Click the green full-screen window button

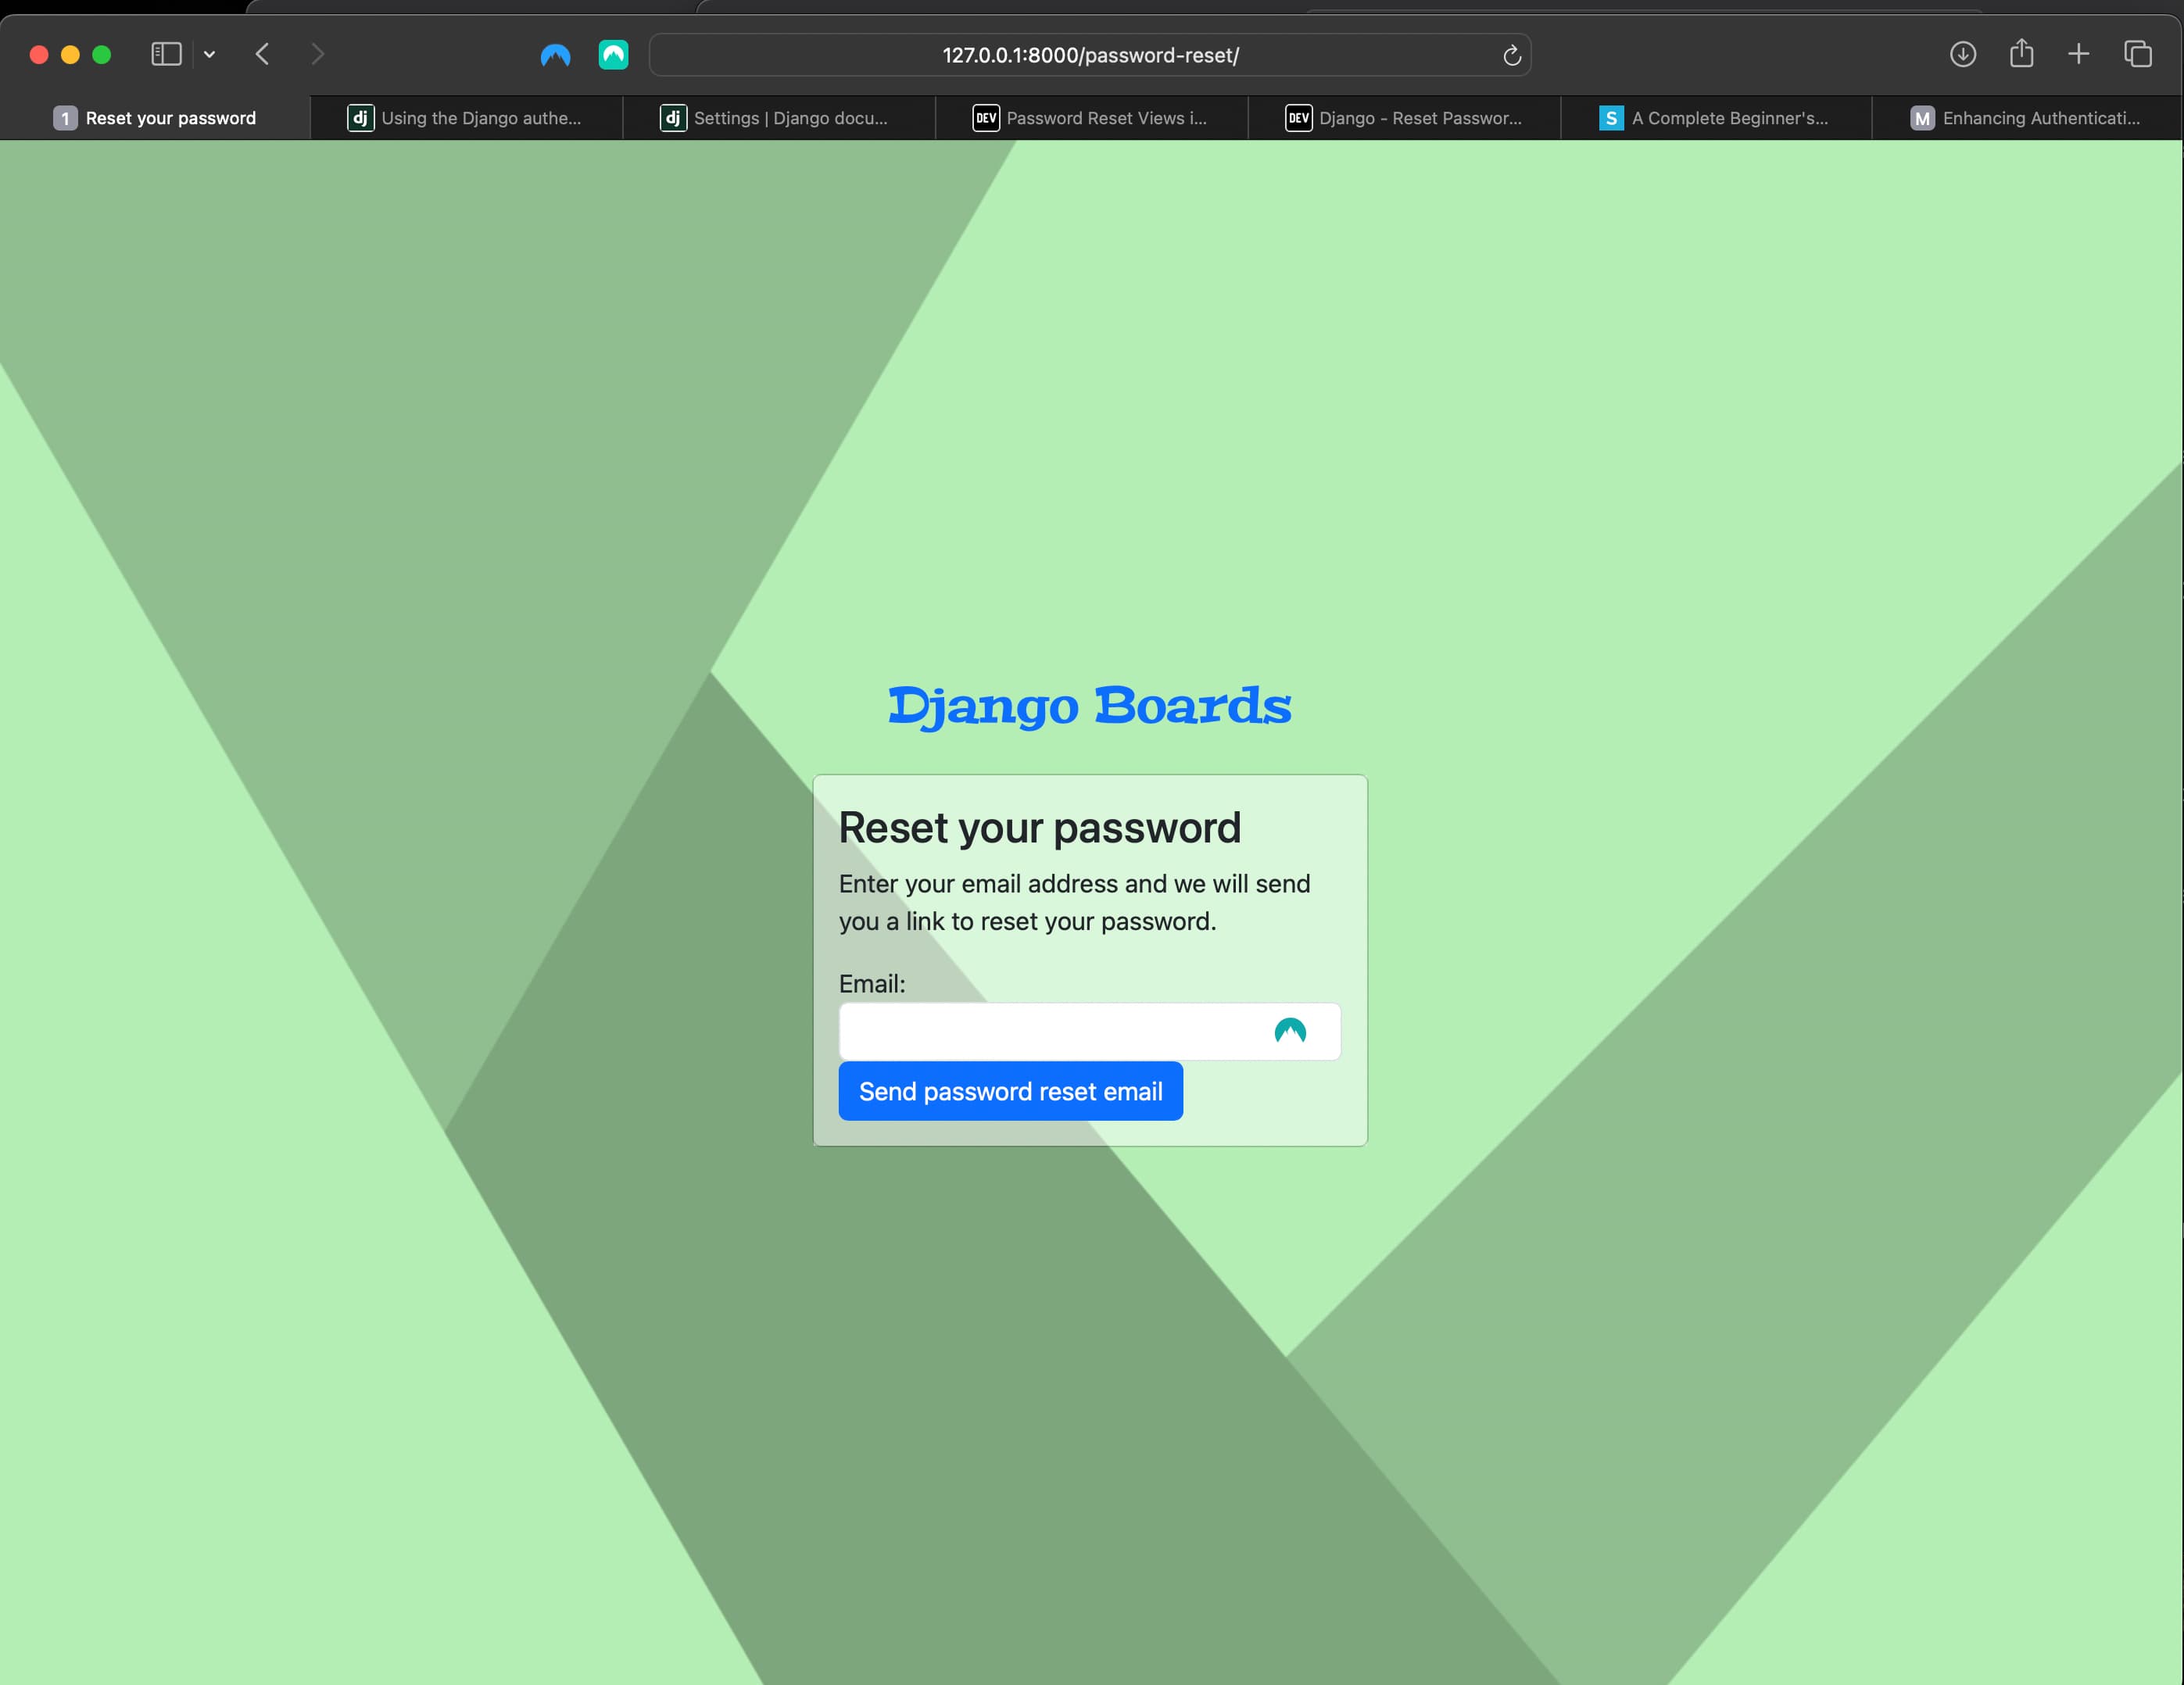coord(101,55)
